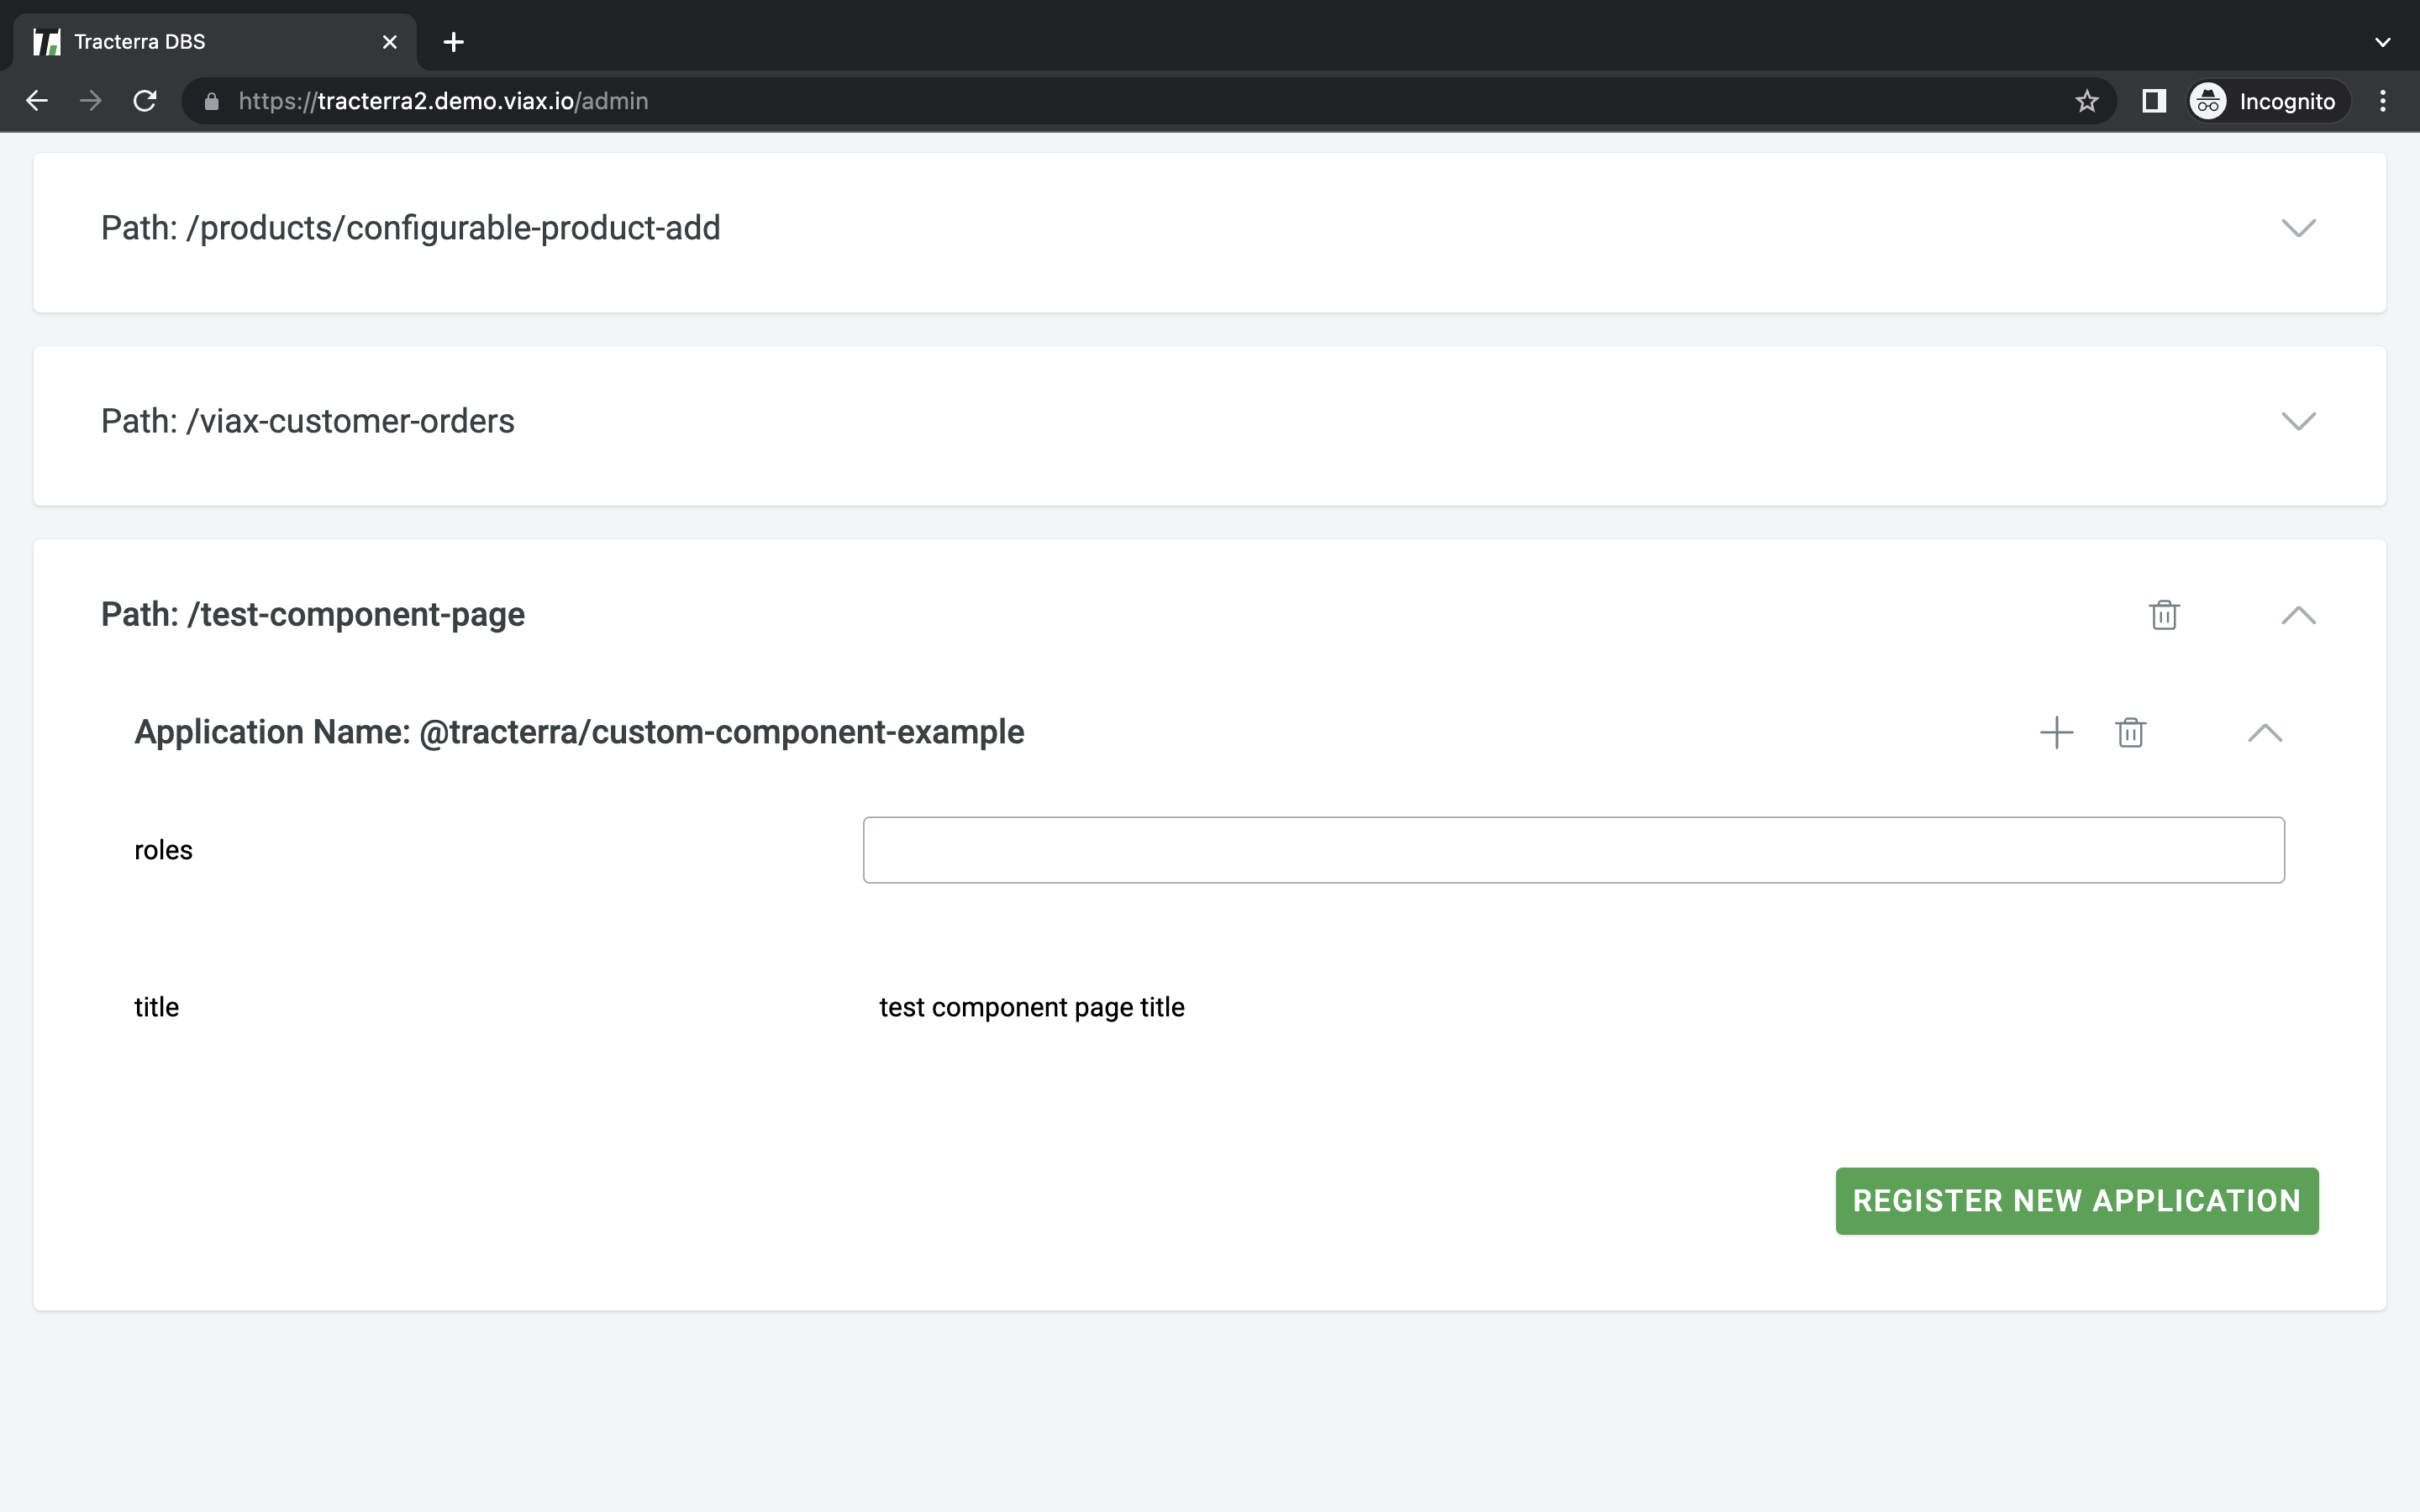
Task: Open the tab search dropdown arrow
Action: tap(2382, 42)
